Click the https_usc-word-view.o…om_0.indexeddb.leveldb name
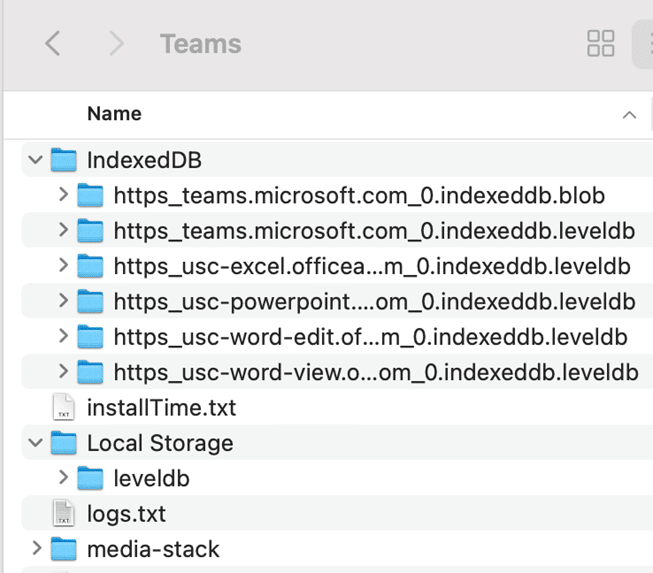The width and height of the screenshot is (653, 573). (x=376, y=373)
